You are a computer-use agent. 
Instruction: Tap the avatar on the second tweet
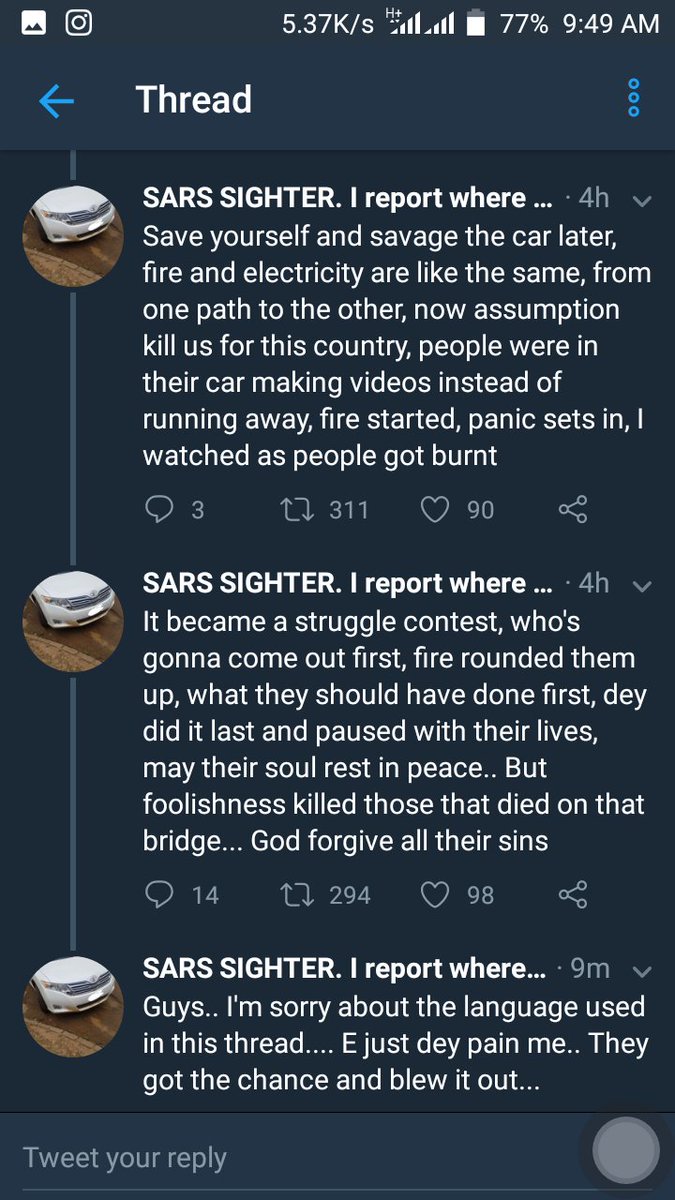(73, 621)
